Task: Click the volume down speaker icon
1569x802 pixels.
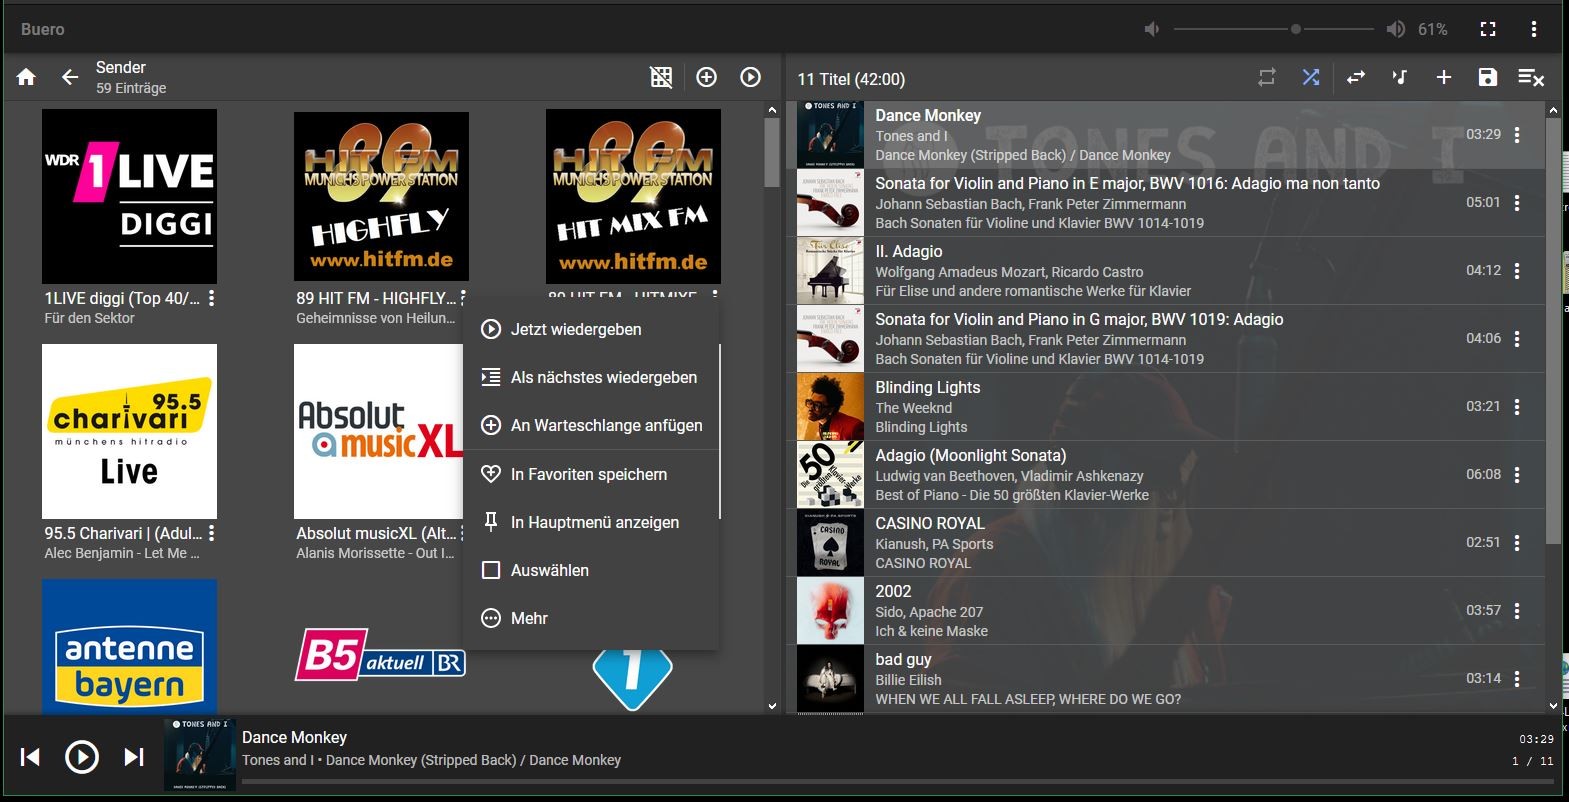Action: click(x=1152, y=29)
